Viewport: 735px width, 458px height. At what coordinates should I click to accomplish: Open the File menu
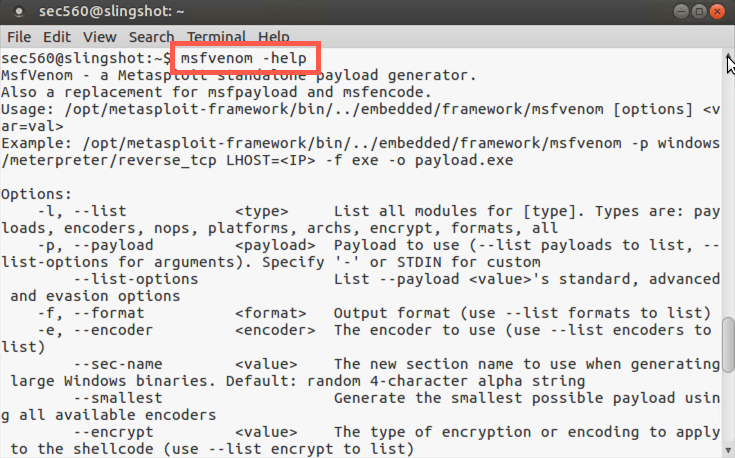coord(19,37)
